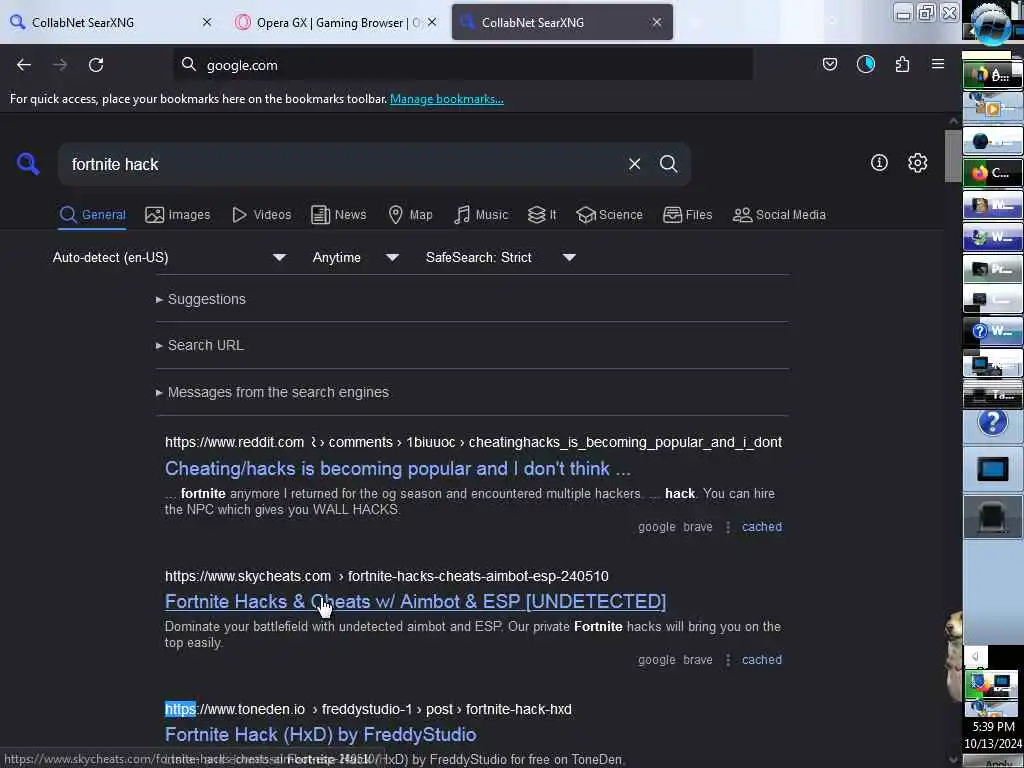The width and height of the screenshot is (1024, 768).
Task: Click blue question-mark taskbar button labeled W
Action: click(993, 331)
